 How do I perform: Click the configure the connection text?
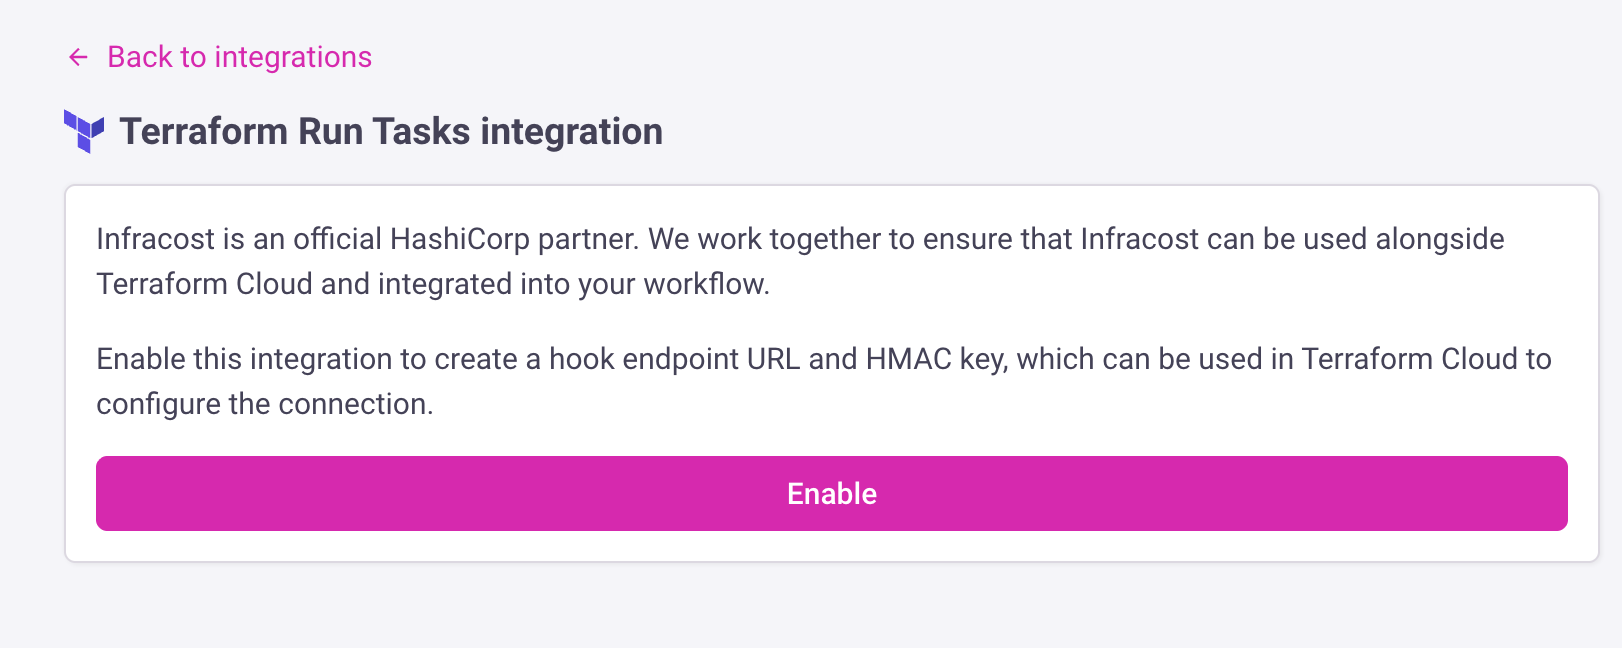click(264, 405)
